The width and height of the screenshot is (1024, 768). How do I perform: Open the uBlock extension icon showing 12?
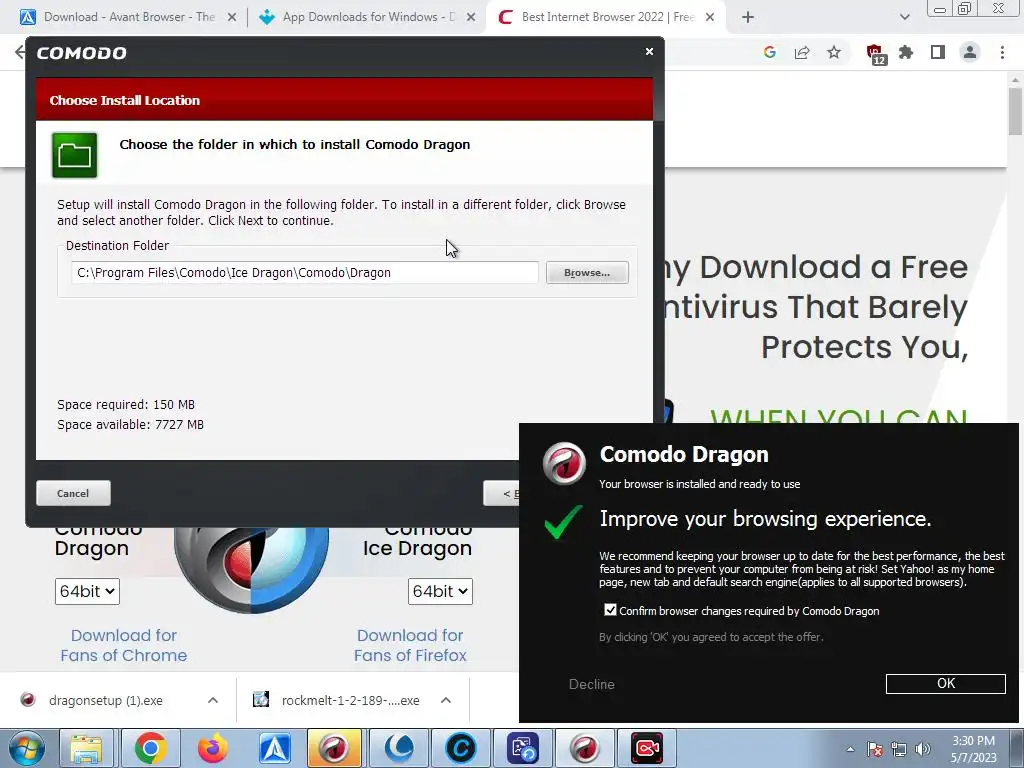pos(875,54)
